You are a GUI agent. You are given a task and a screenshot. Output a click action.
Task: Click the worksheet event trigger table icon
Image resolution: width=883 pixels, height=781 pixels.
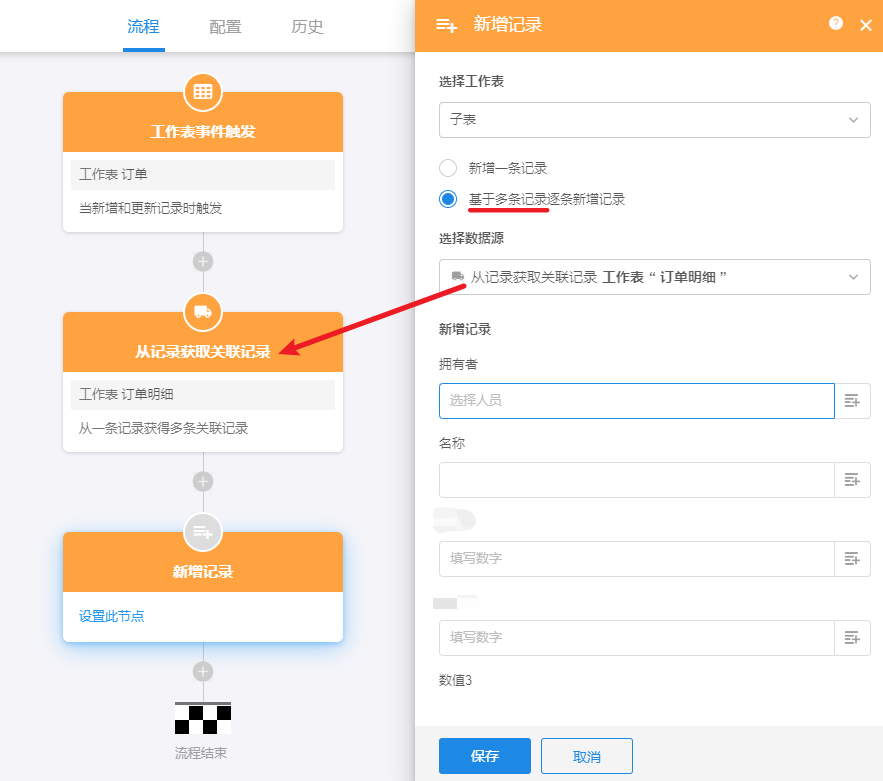[203, 92]
